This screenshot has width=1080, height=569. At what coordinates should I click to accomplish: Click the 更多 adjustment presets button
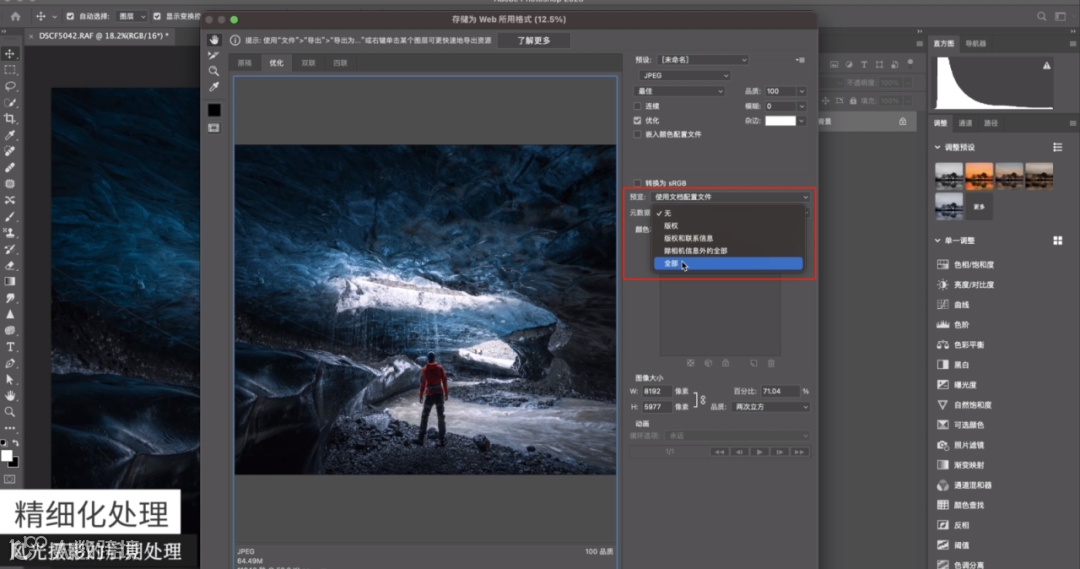point(979,207)
